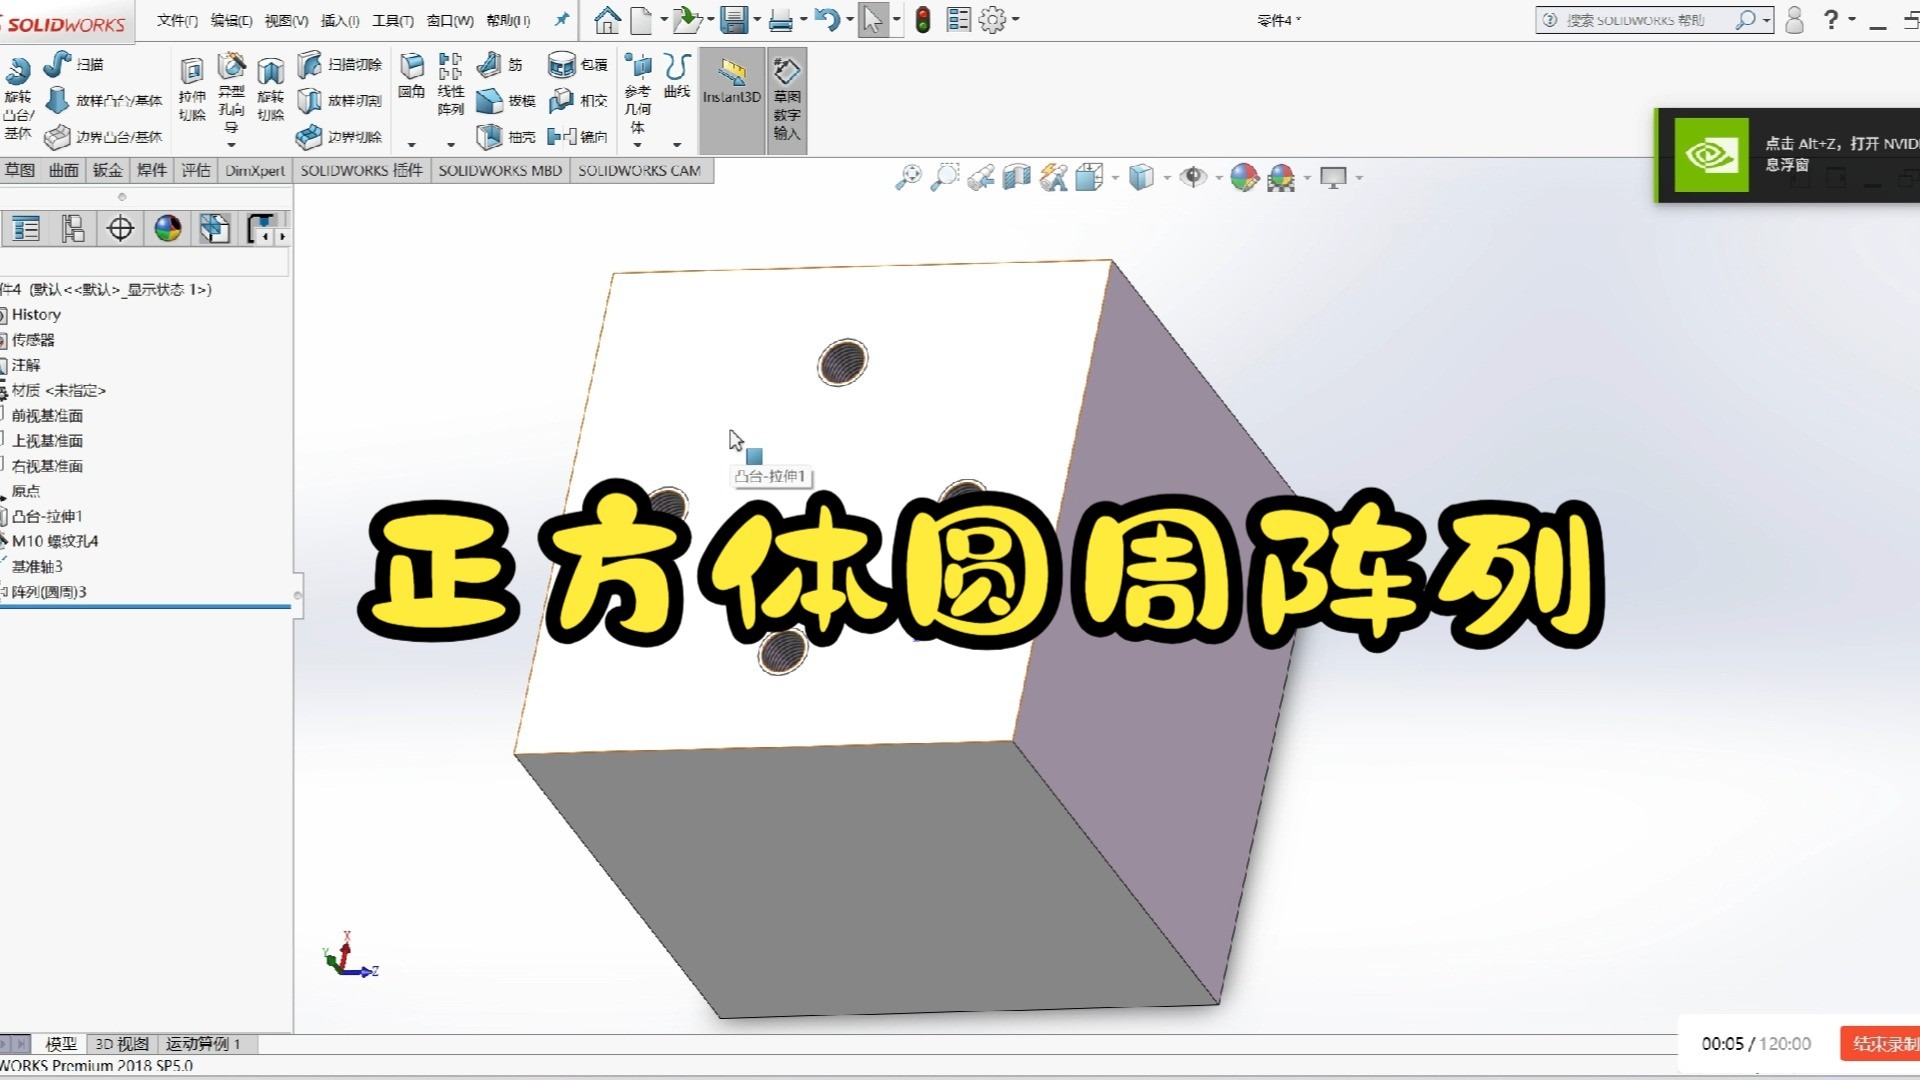1920x1080 pixels.
Task: Expand the 参考几何体 dropdown
Action: (637, 143)
